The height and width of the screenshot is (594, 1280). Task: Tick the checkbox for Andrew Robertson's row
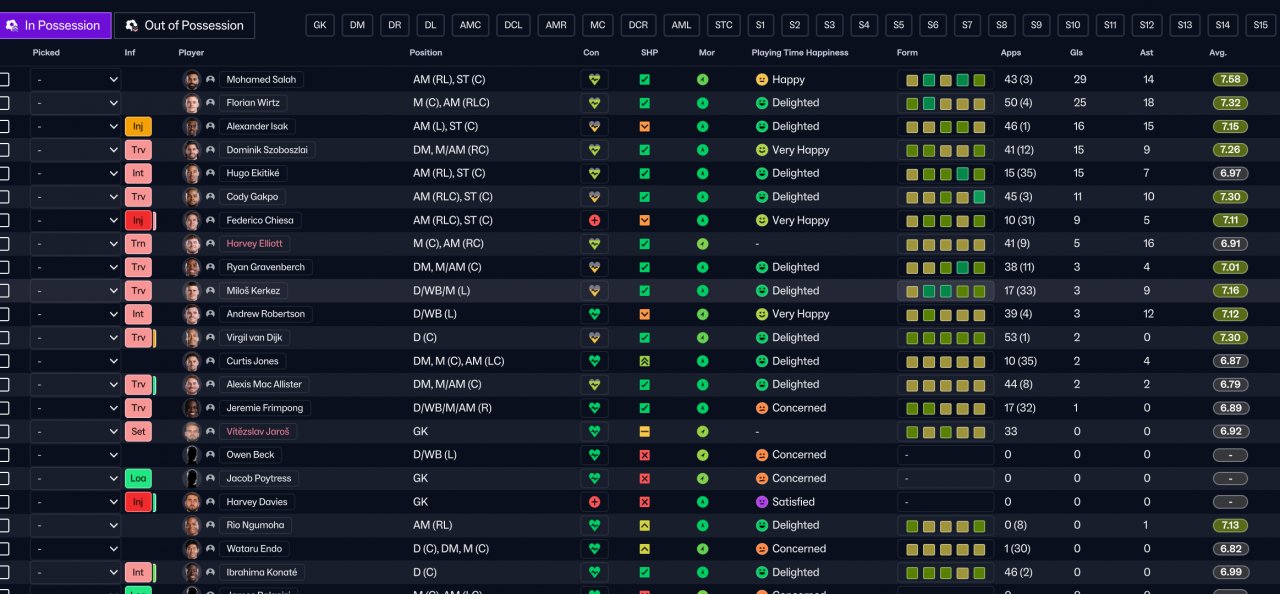(4, 314)
